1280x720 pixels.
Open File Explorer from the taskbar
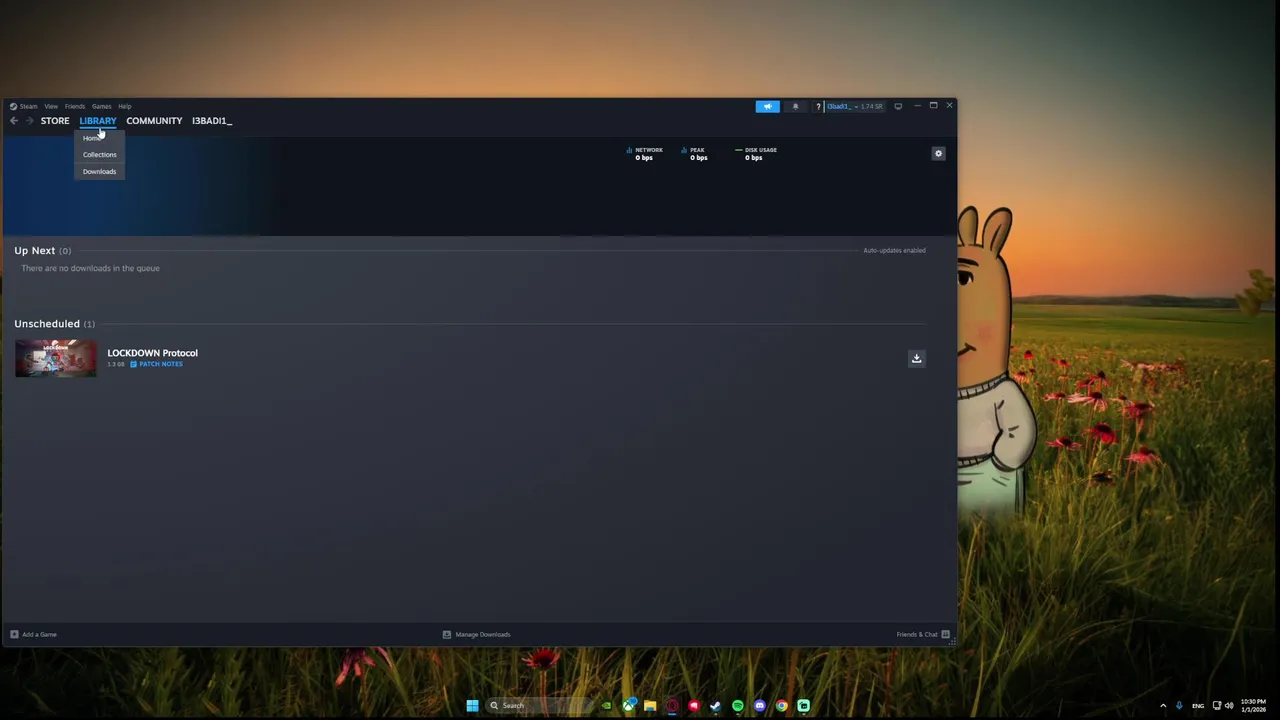[x=650, y=705]
